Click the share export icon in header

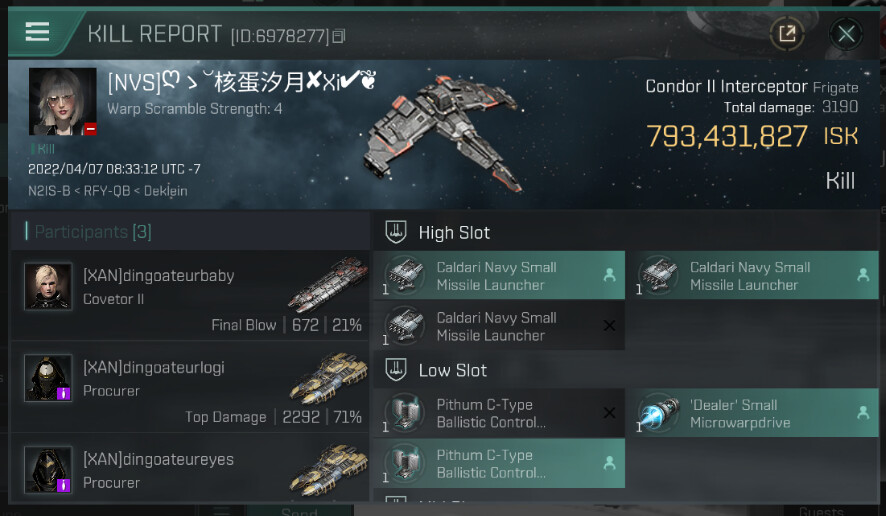click(787, 34)
